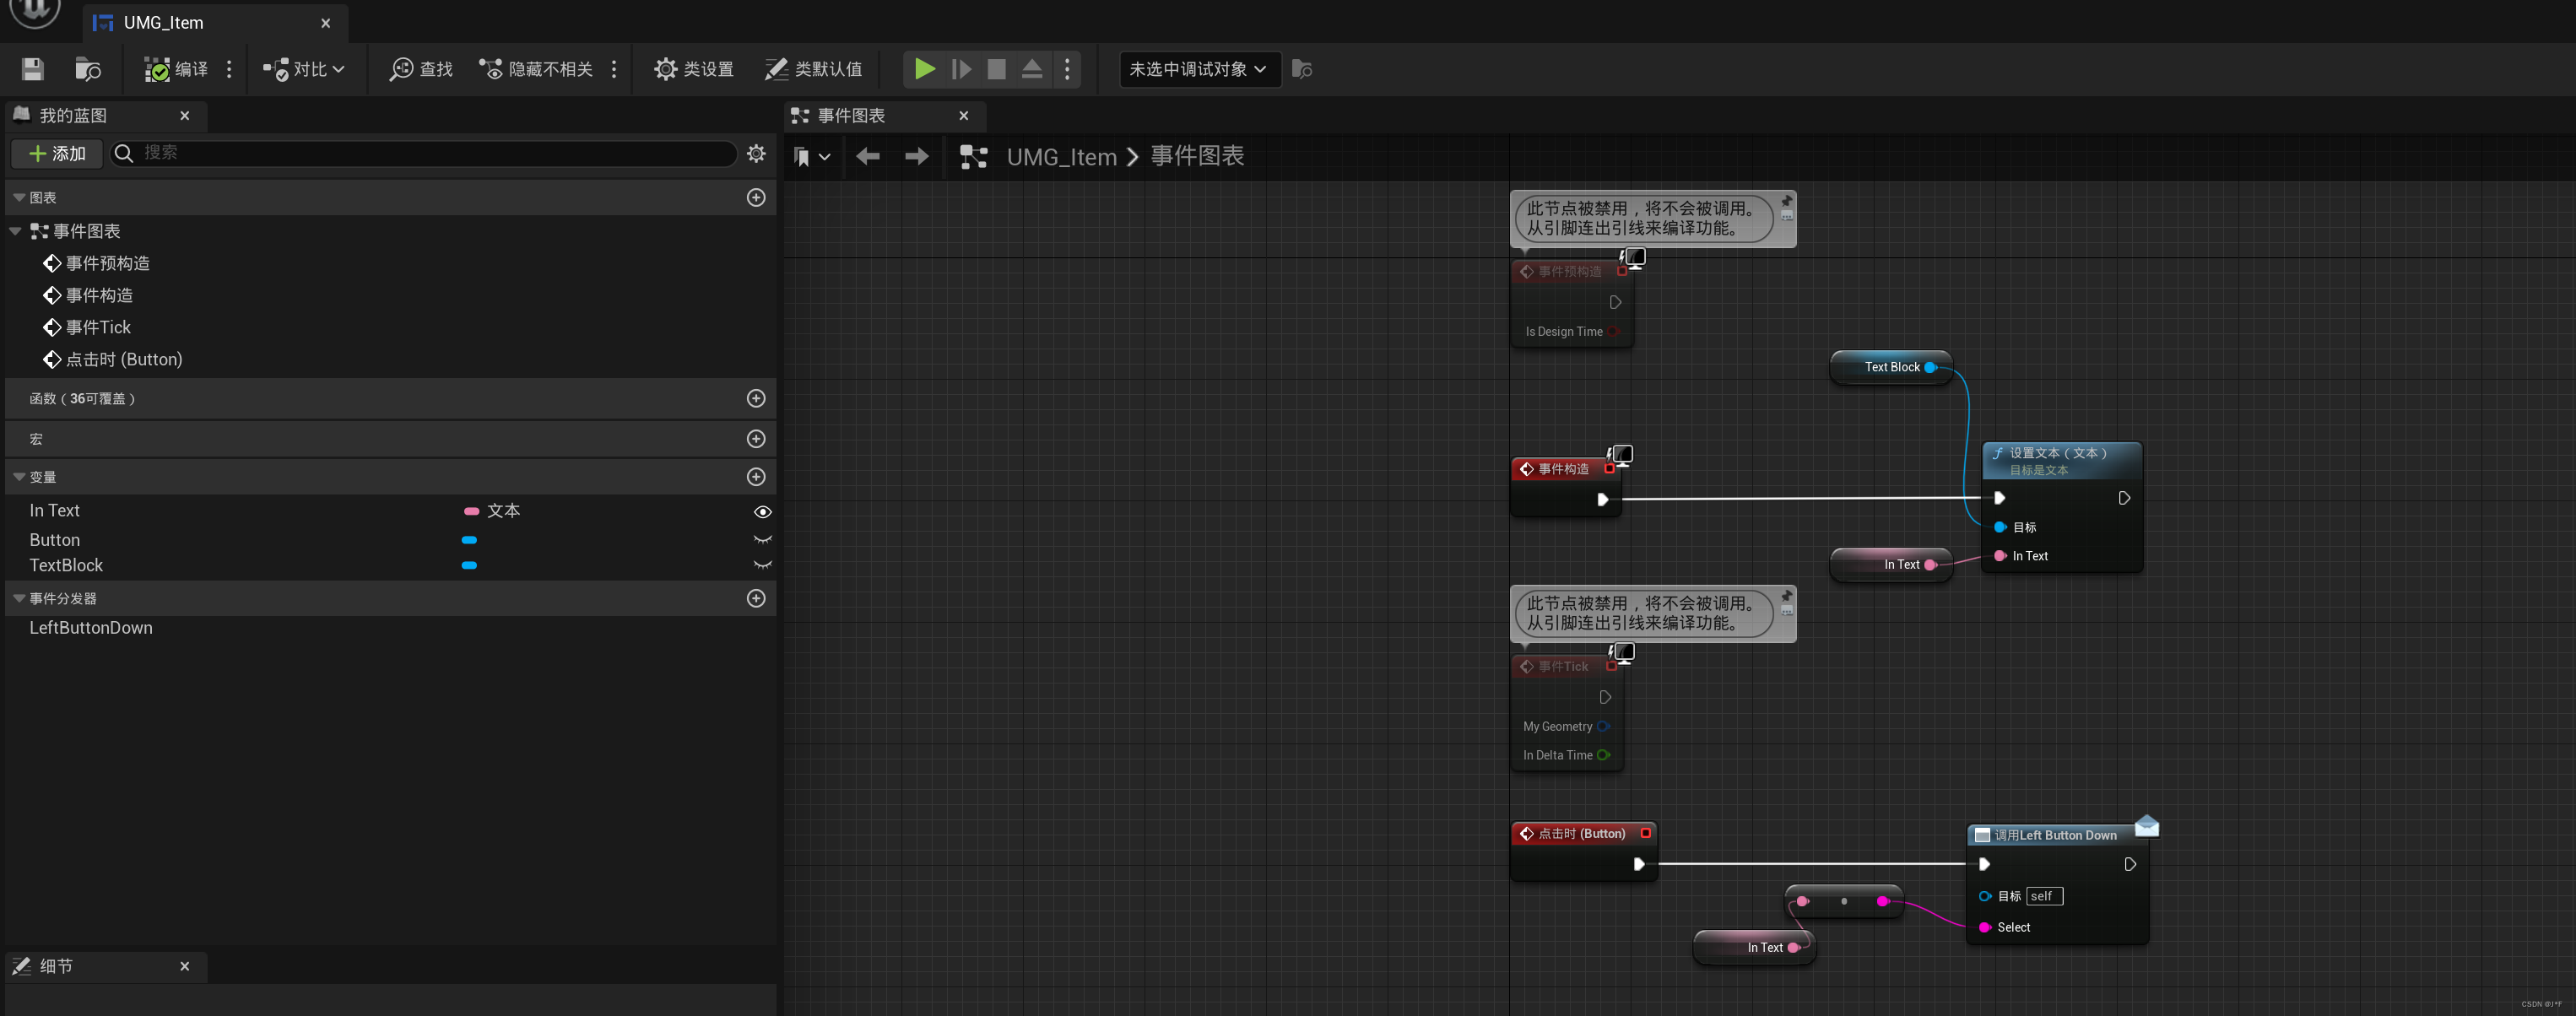Collapse the 图表 section
Viewport: 2576px width, 1016px height.
[x=19, y=198]
